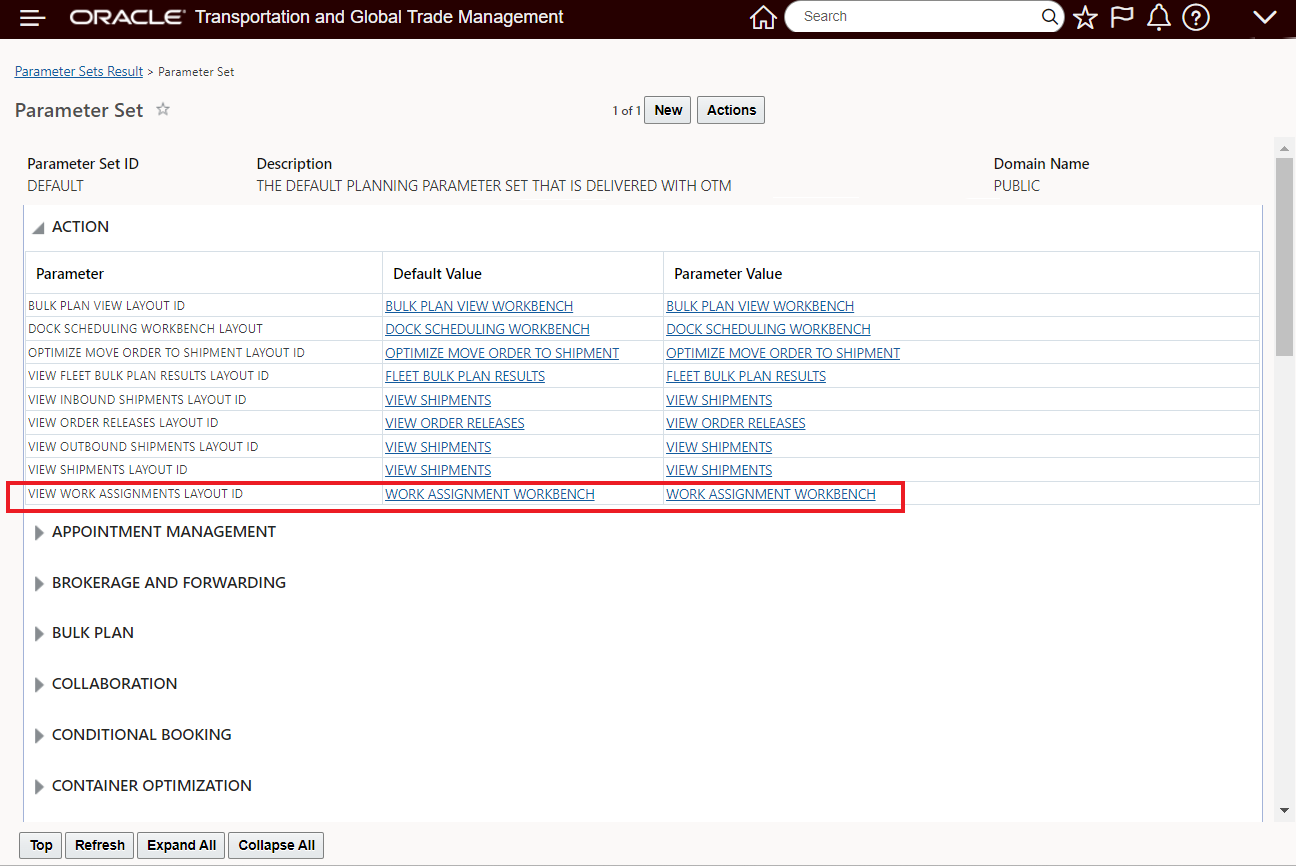Image resolution: width=1296 pixels, height=866 pixels.
Task: Open parameter value WORK ASSIGNMENT WORKBENCH link
Action: pyautogui.click(x=771, y=494)
